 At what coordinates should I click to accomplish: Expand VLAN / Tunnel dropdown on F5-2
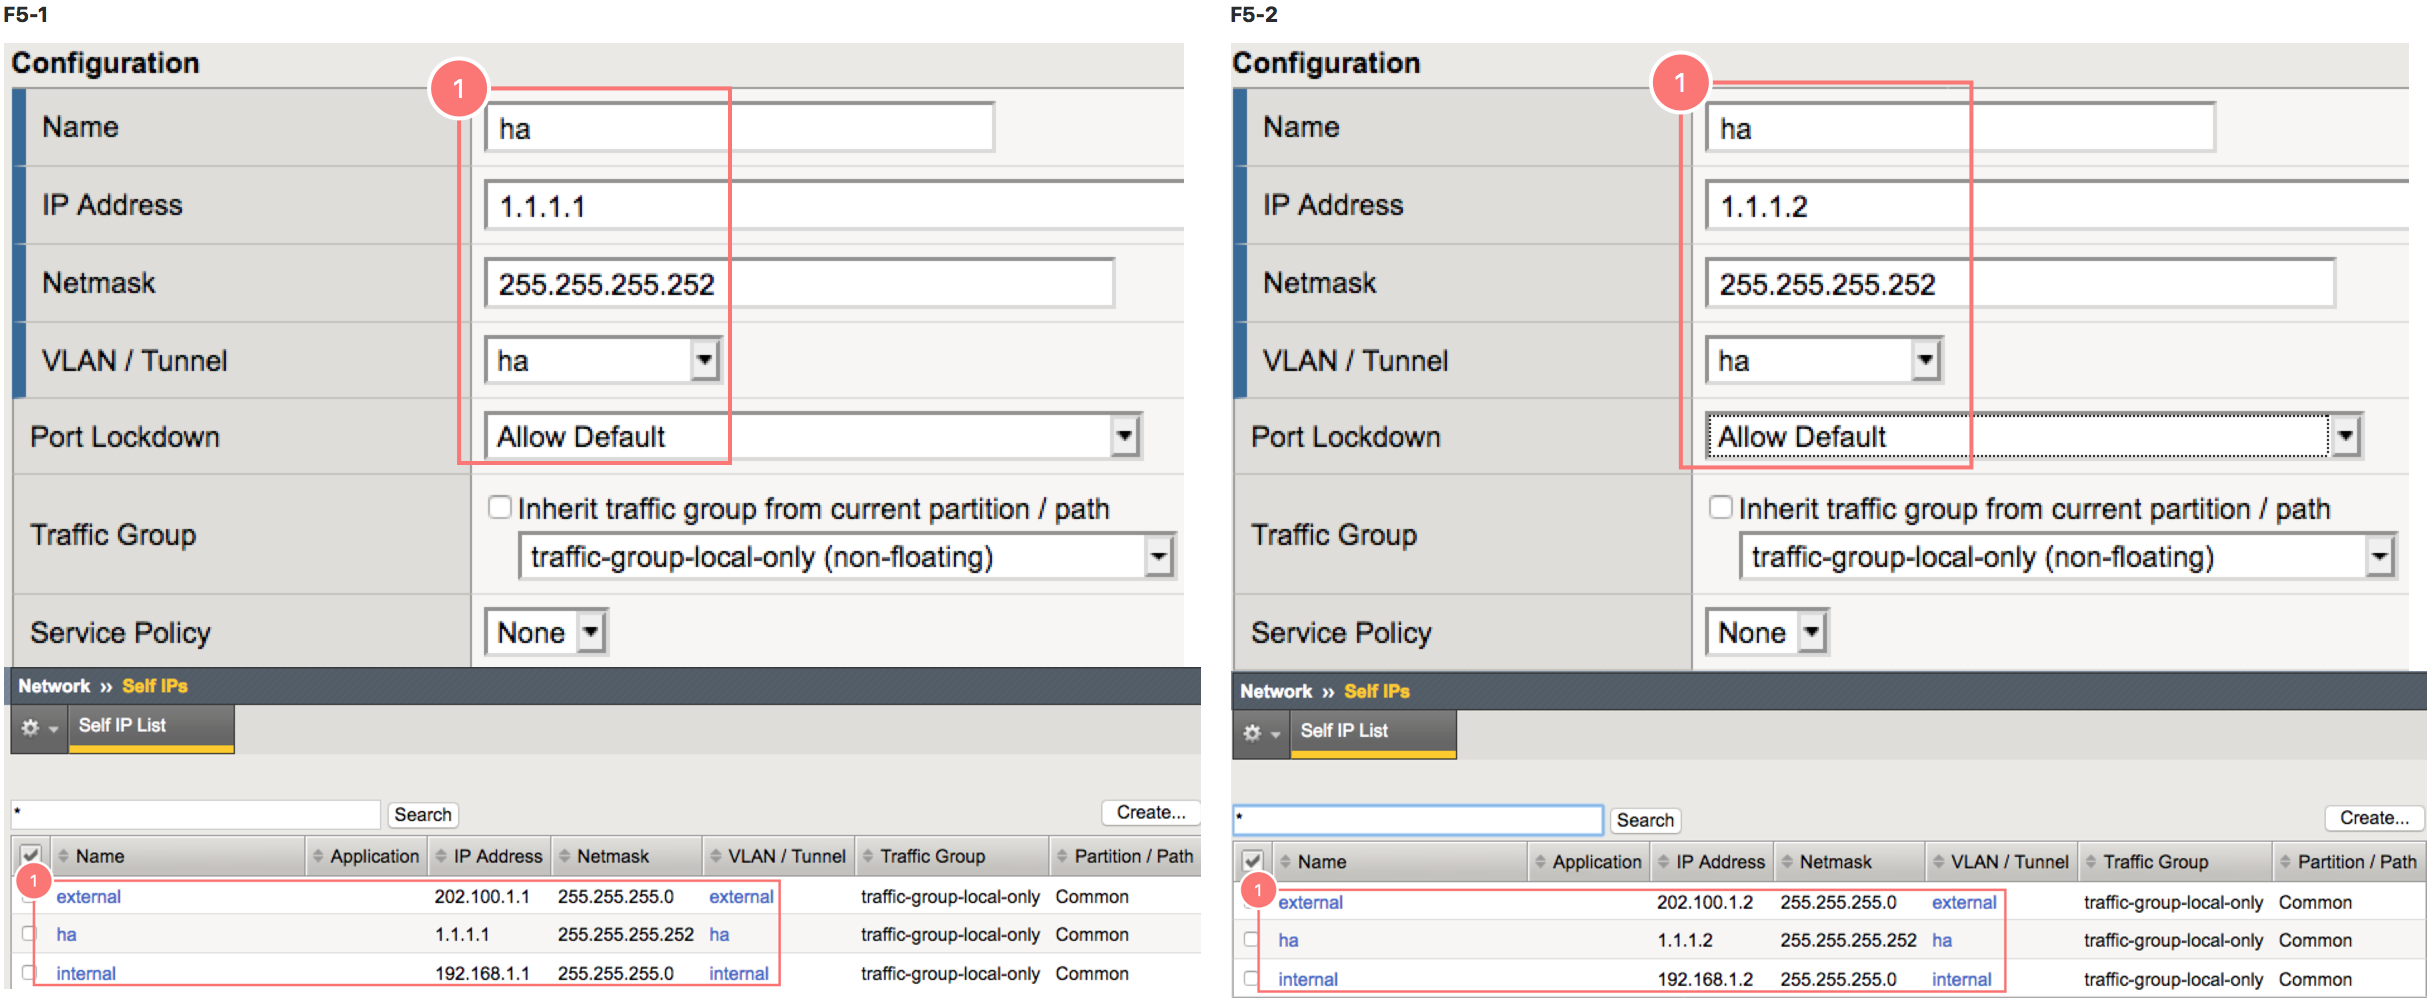click(x=1924, y=360)
